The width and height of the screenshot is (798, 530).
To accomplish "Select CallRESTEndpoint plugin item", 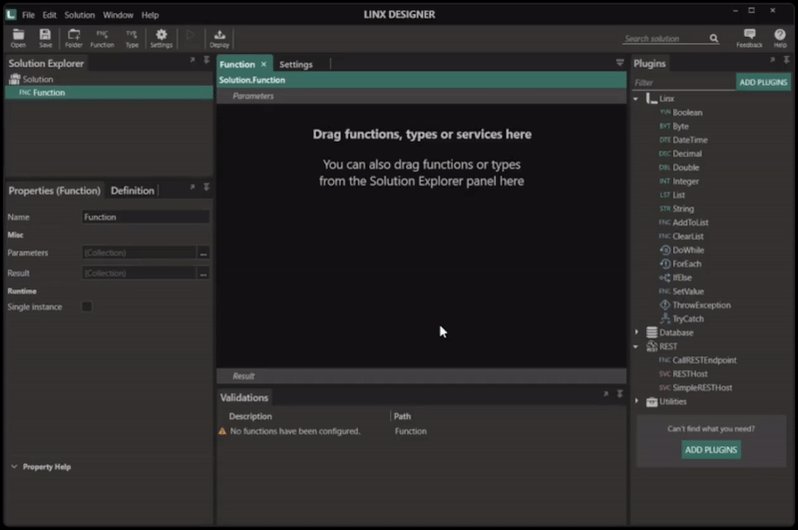I will 698,360.
